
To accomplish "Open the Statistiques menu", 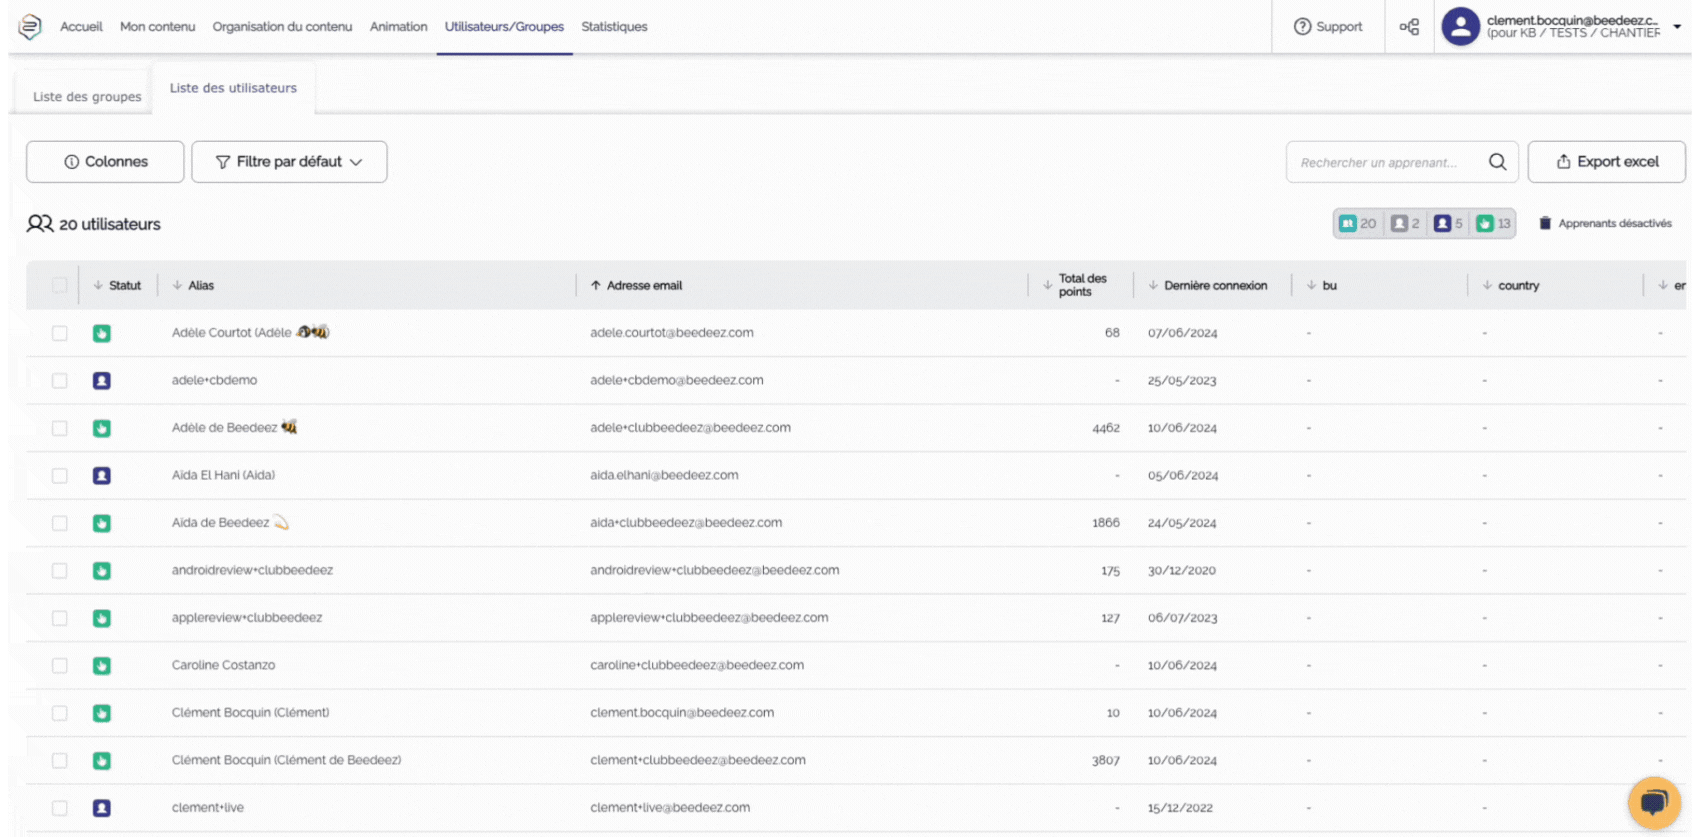I will click(614, 27).
